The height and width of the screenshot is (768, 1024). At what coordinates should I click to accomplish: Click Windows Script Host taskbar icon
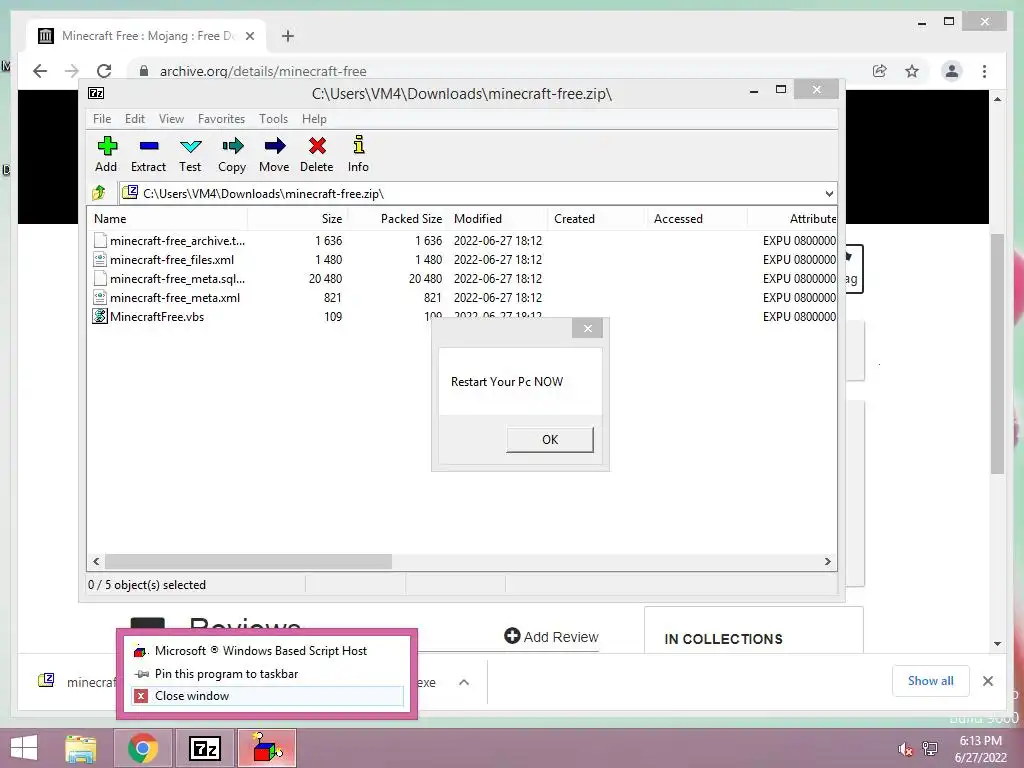pyautogui.click(x=267, y=748)
